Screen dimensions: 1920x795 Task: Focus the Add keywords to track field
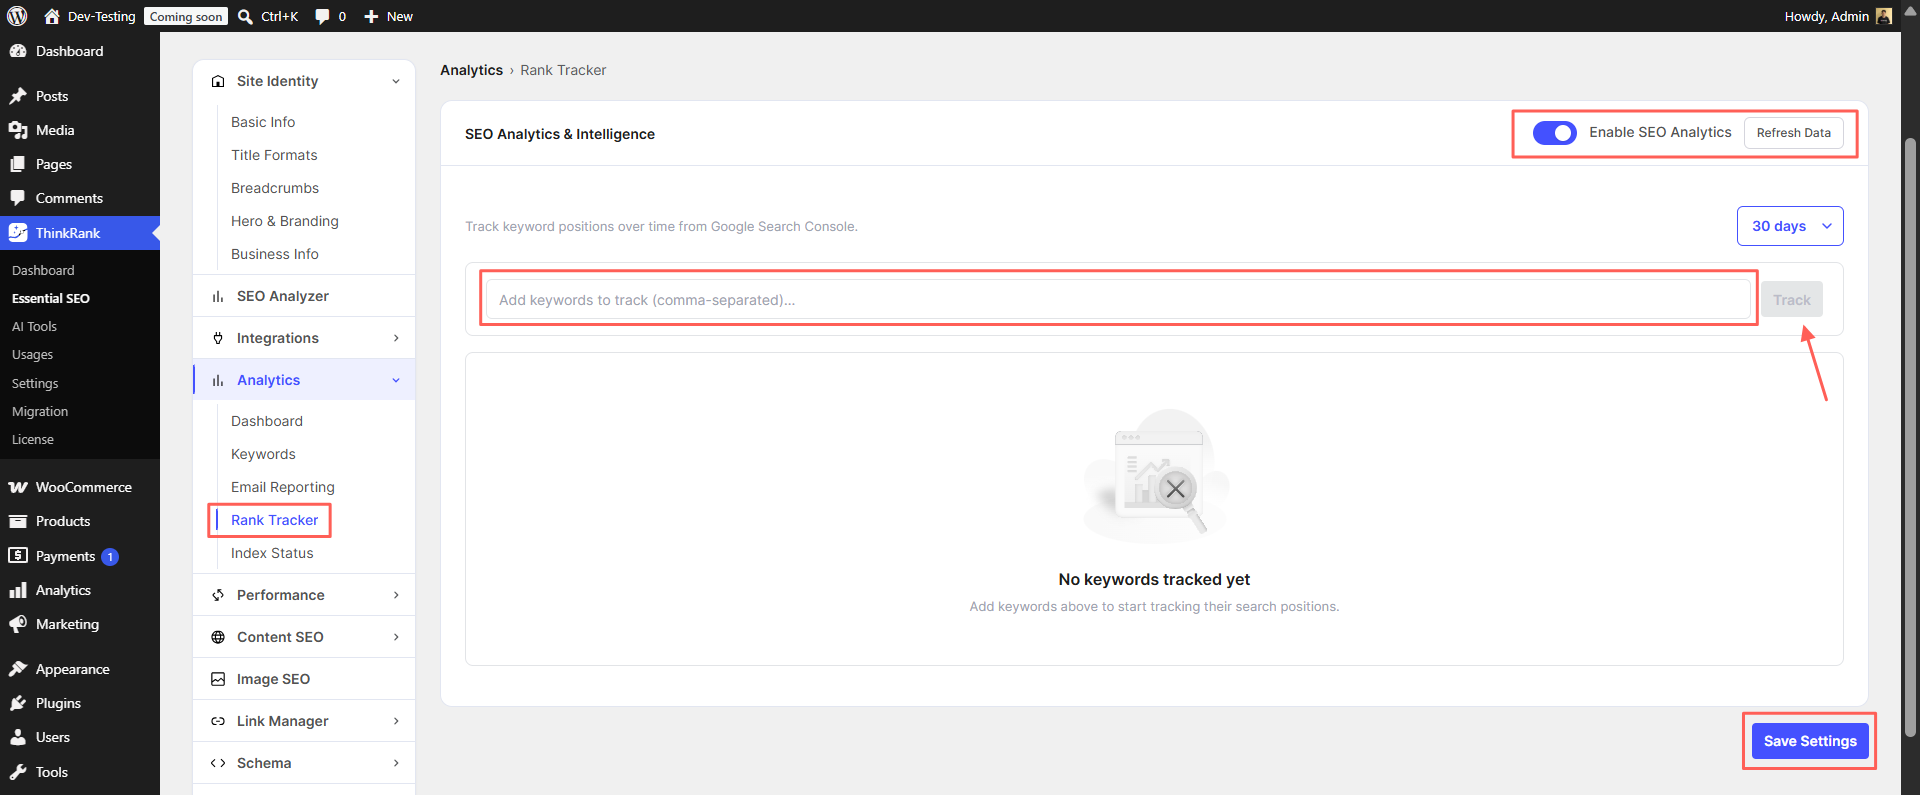(x=1118, y=300)
